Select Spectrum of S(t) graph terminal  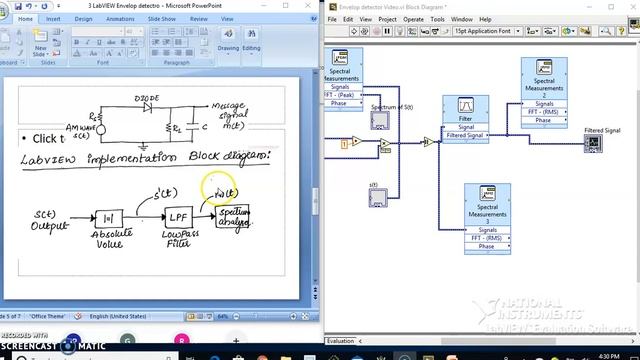pyautogui.click(x=380, y=120)
